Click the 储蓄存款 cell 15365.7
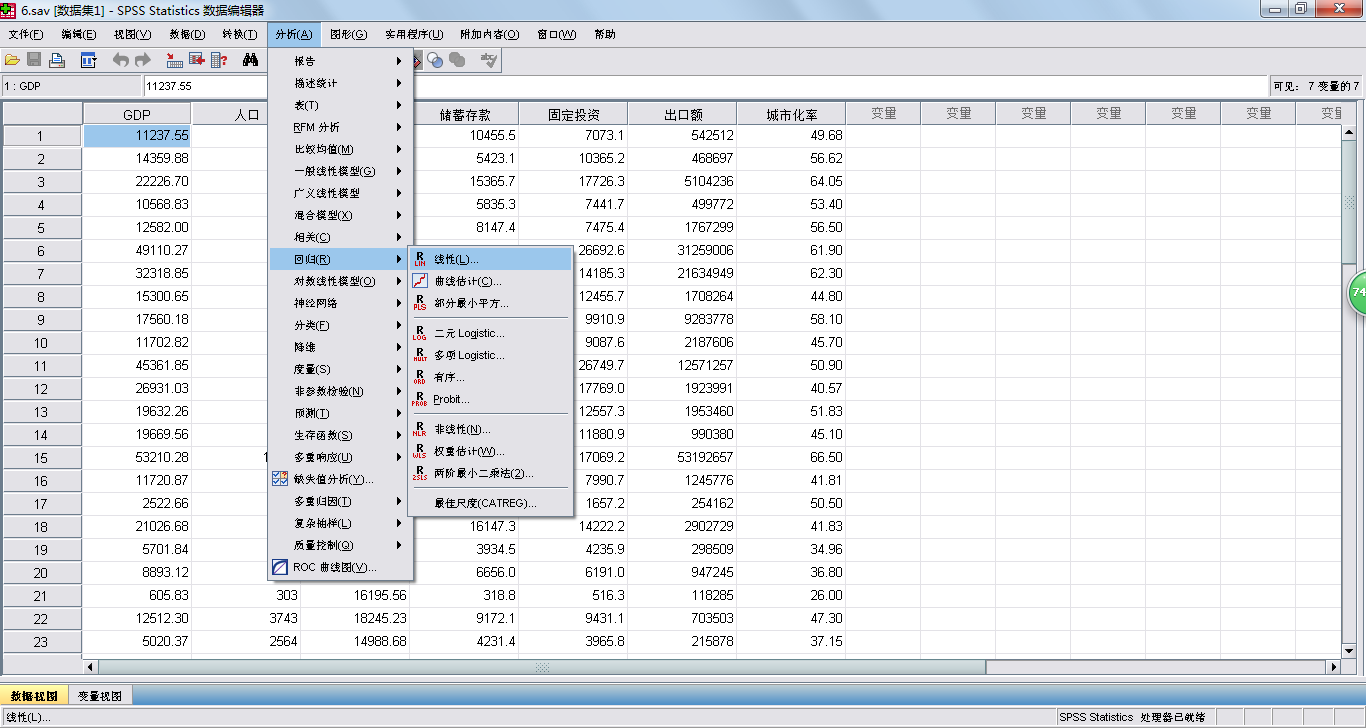 click(464, 181)
